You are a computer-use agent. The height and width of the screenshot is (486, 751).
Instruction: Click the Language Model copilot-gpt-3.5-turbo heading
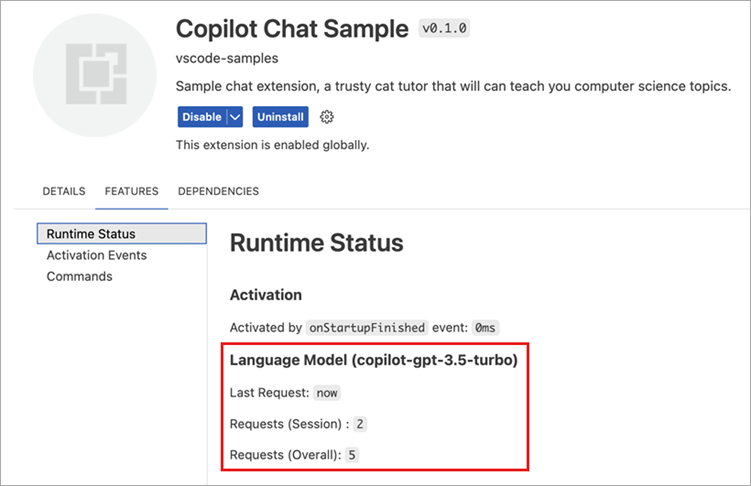[373, 360]
